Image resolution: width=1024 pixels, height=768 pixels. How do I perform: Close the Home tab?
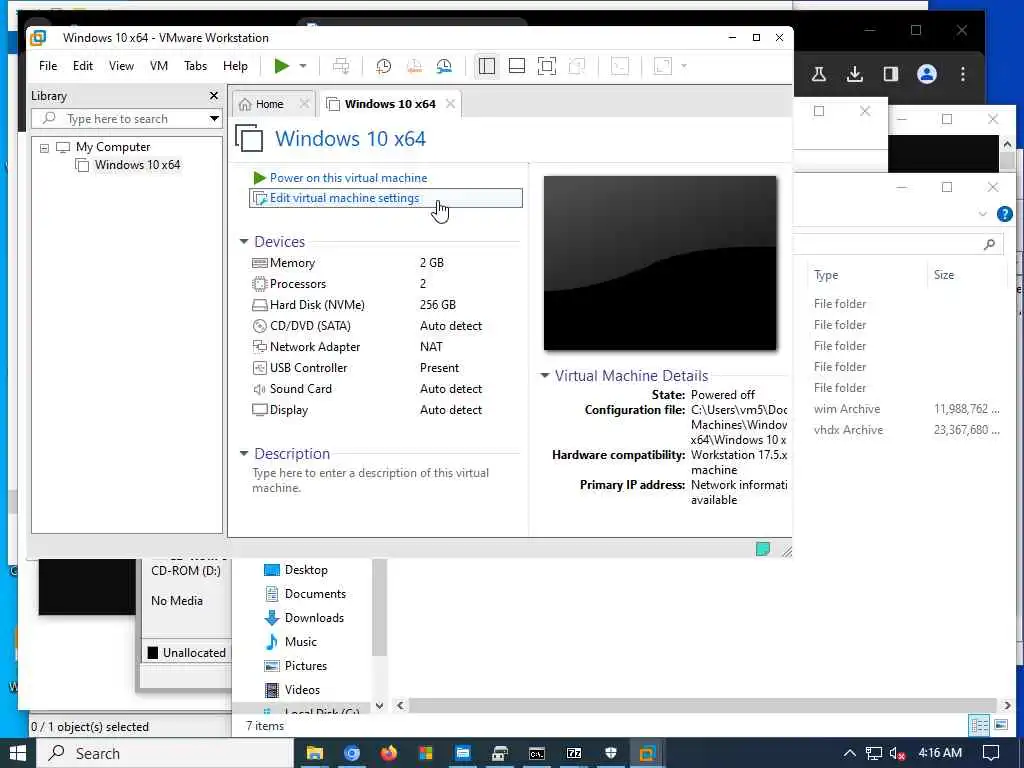[x=304, y=104]
